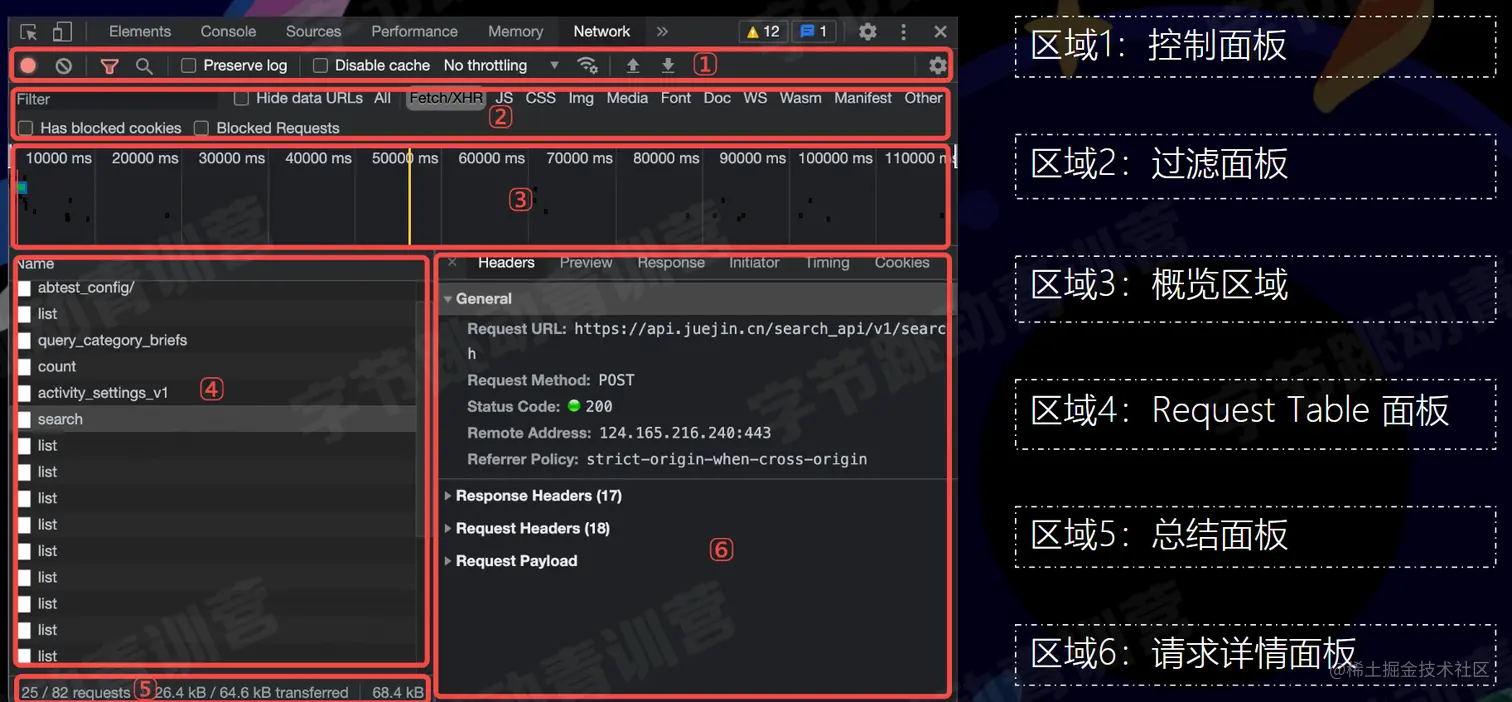The image size is (1512, 702).
Task: Filter requests by JS
Action: click(x=505, y=98)
